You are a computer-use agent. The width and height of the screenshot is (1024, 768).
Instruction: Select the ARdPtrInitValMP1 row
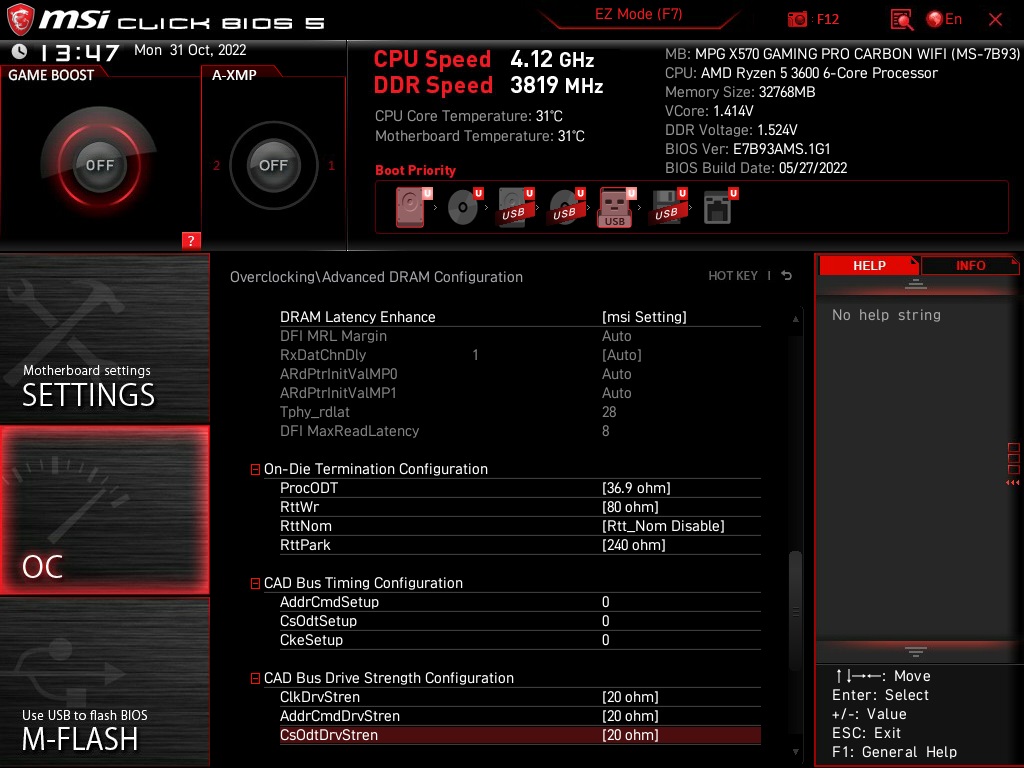[x=520, y=392]
